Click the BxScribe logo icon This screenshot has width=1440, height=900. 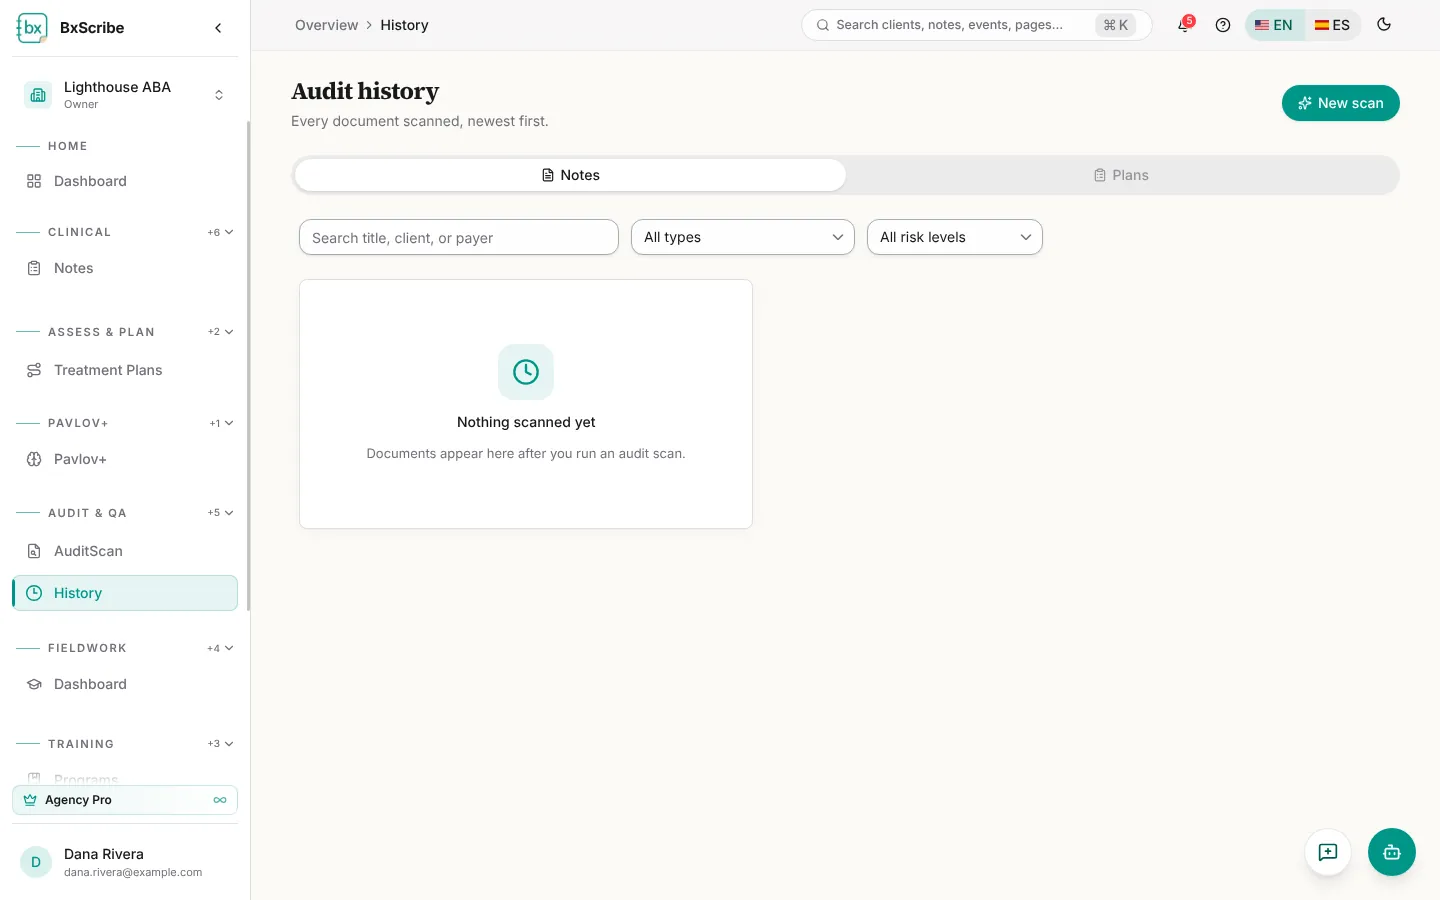point(32,28)
